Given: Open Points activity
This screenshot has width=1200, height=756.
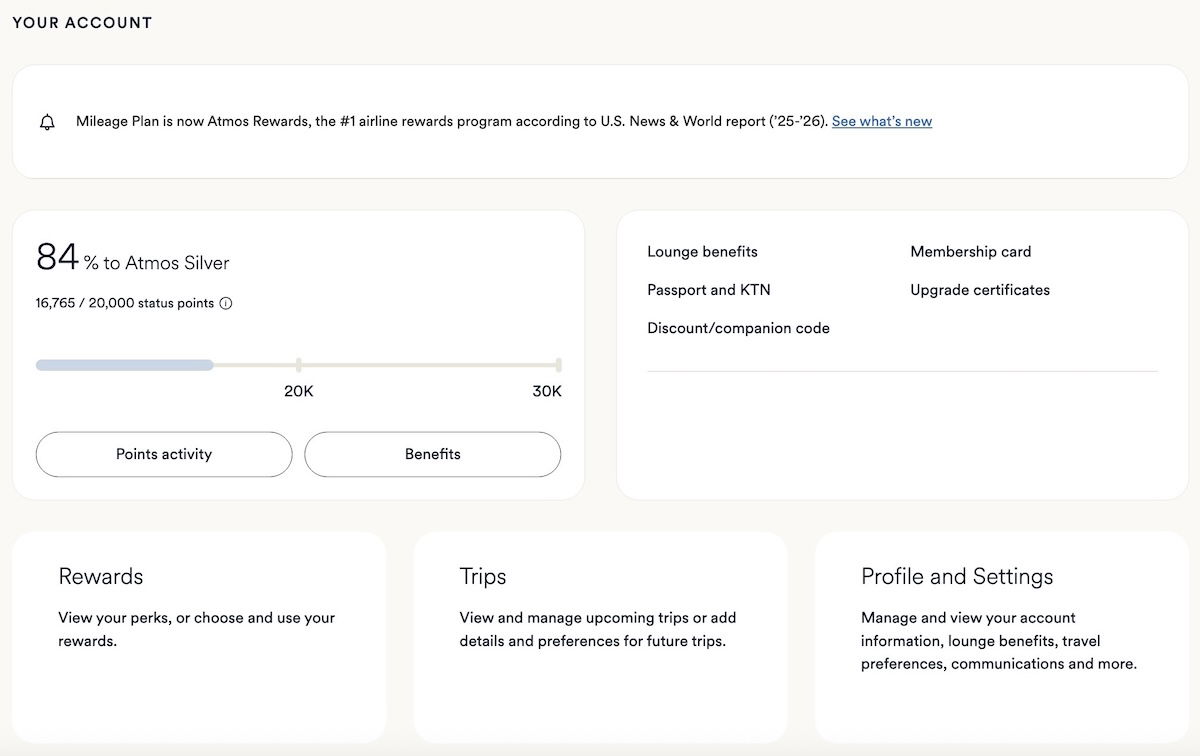Looking at the screenshot, I should pyautogui.click(x=164, y=454).
